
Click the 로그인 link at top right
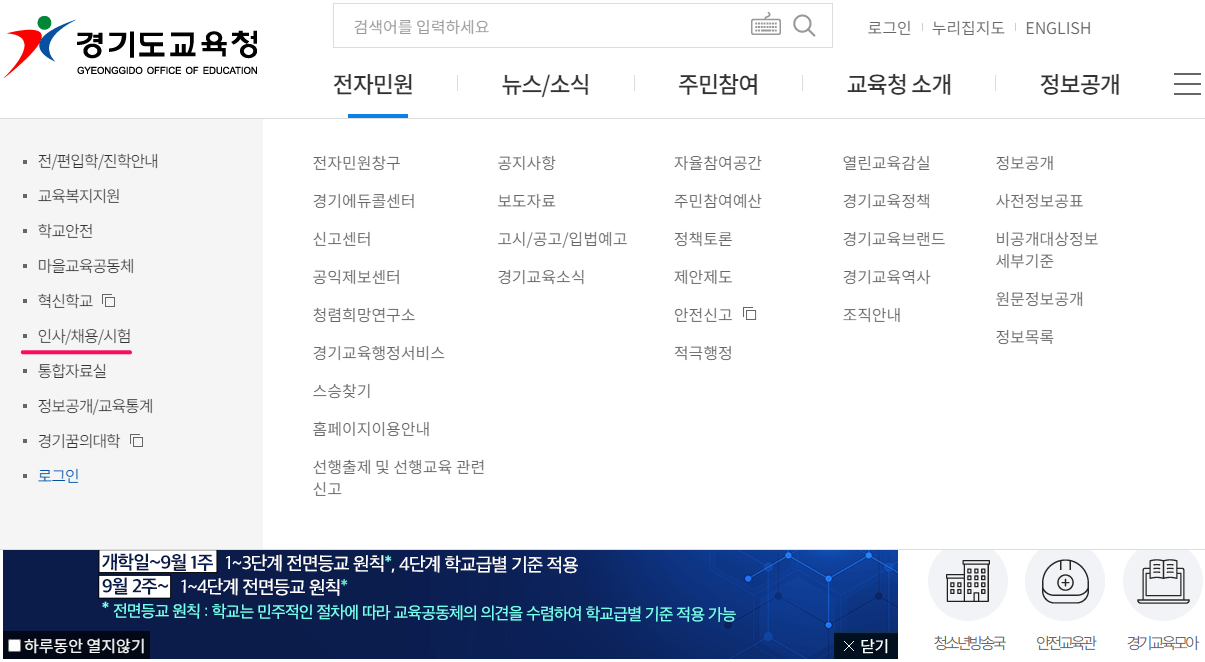coord(888,28)
